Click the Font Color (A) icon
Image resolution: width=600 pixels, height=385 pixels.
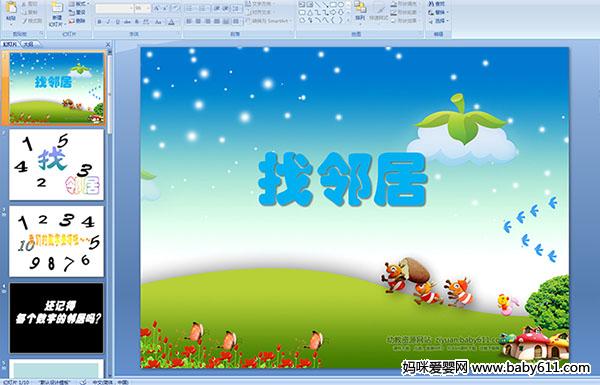pos(171,22)
